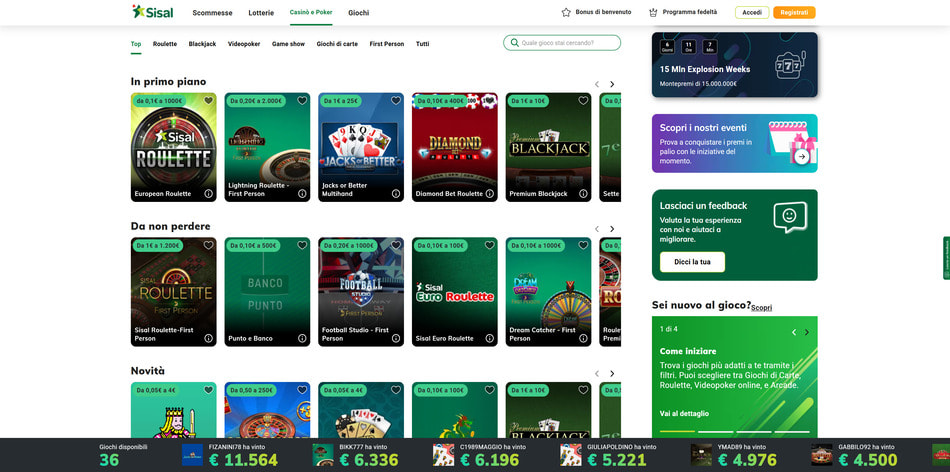950x472 pixels.
Task: Favorite Premium Blackjack in In primo piano
Action: point(583,101)
